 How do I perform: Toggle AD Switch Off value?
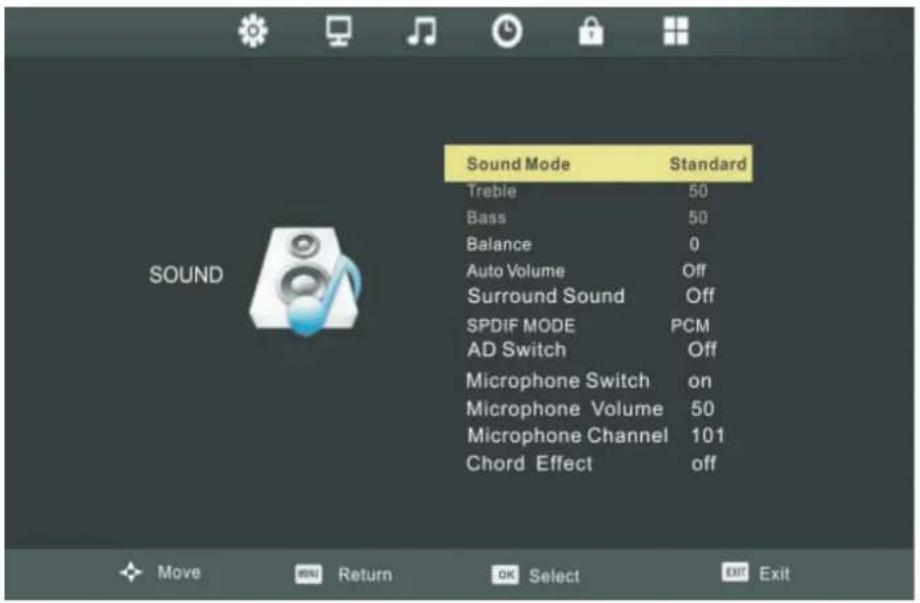tap(702, 350)
